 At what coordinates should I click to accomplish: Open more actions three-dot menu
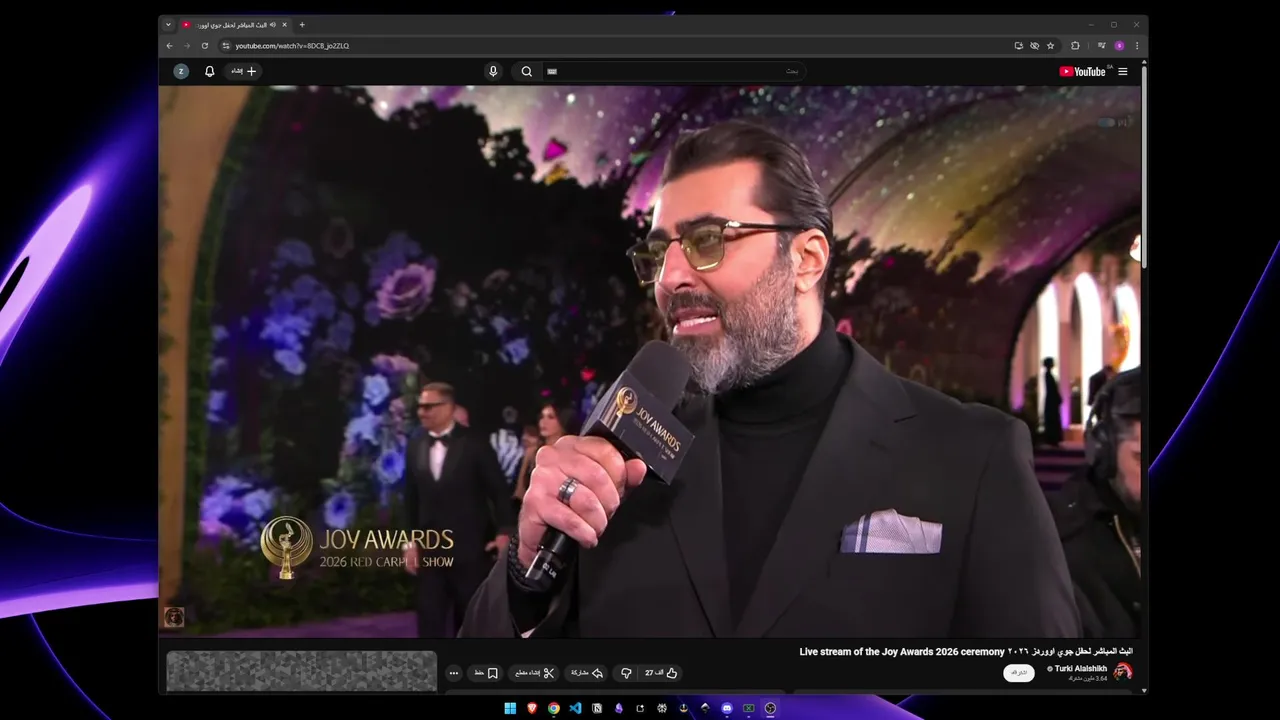[454, 673]
